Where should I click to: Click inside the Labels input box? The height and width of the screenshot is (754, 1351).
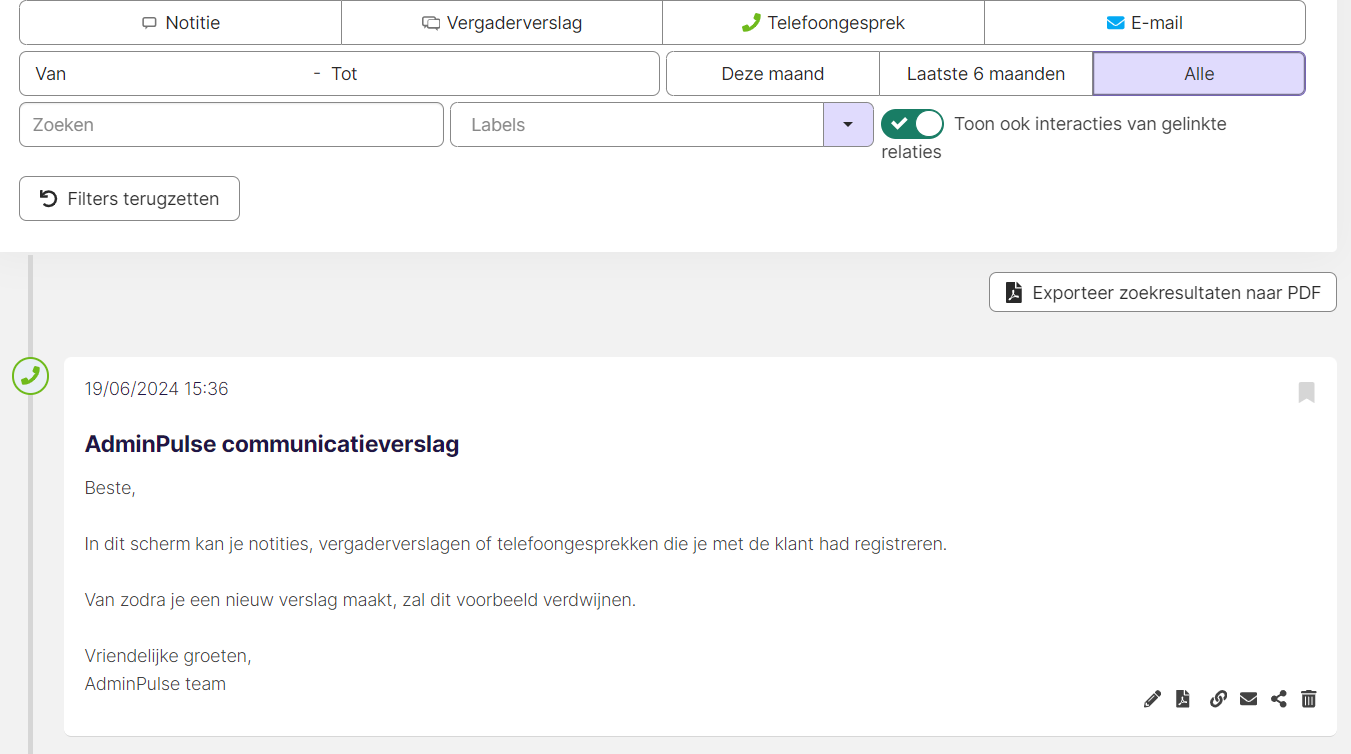pyautogui.click(x=637, y=125)
